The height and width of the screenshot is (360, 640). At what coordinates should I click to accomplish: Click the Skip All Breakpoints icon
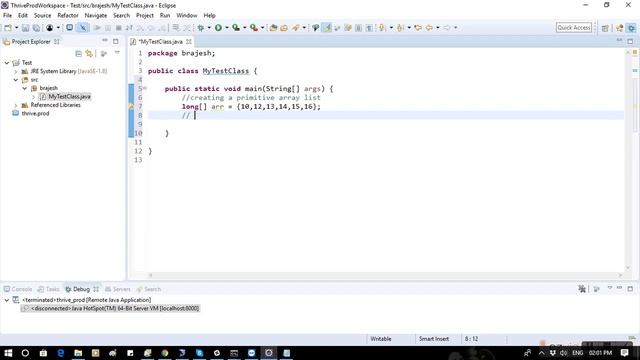(83, 28)
